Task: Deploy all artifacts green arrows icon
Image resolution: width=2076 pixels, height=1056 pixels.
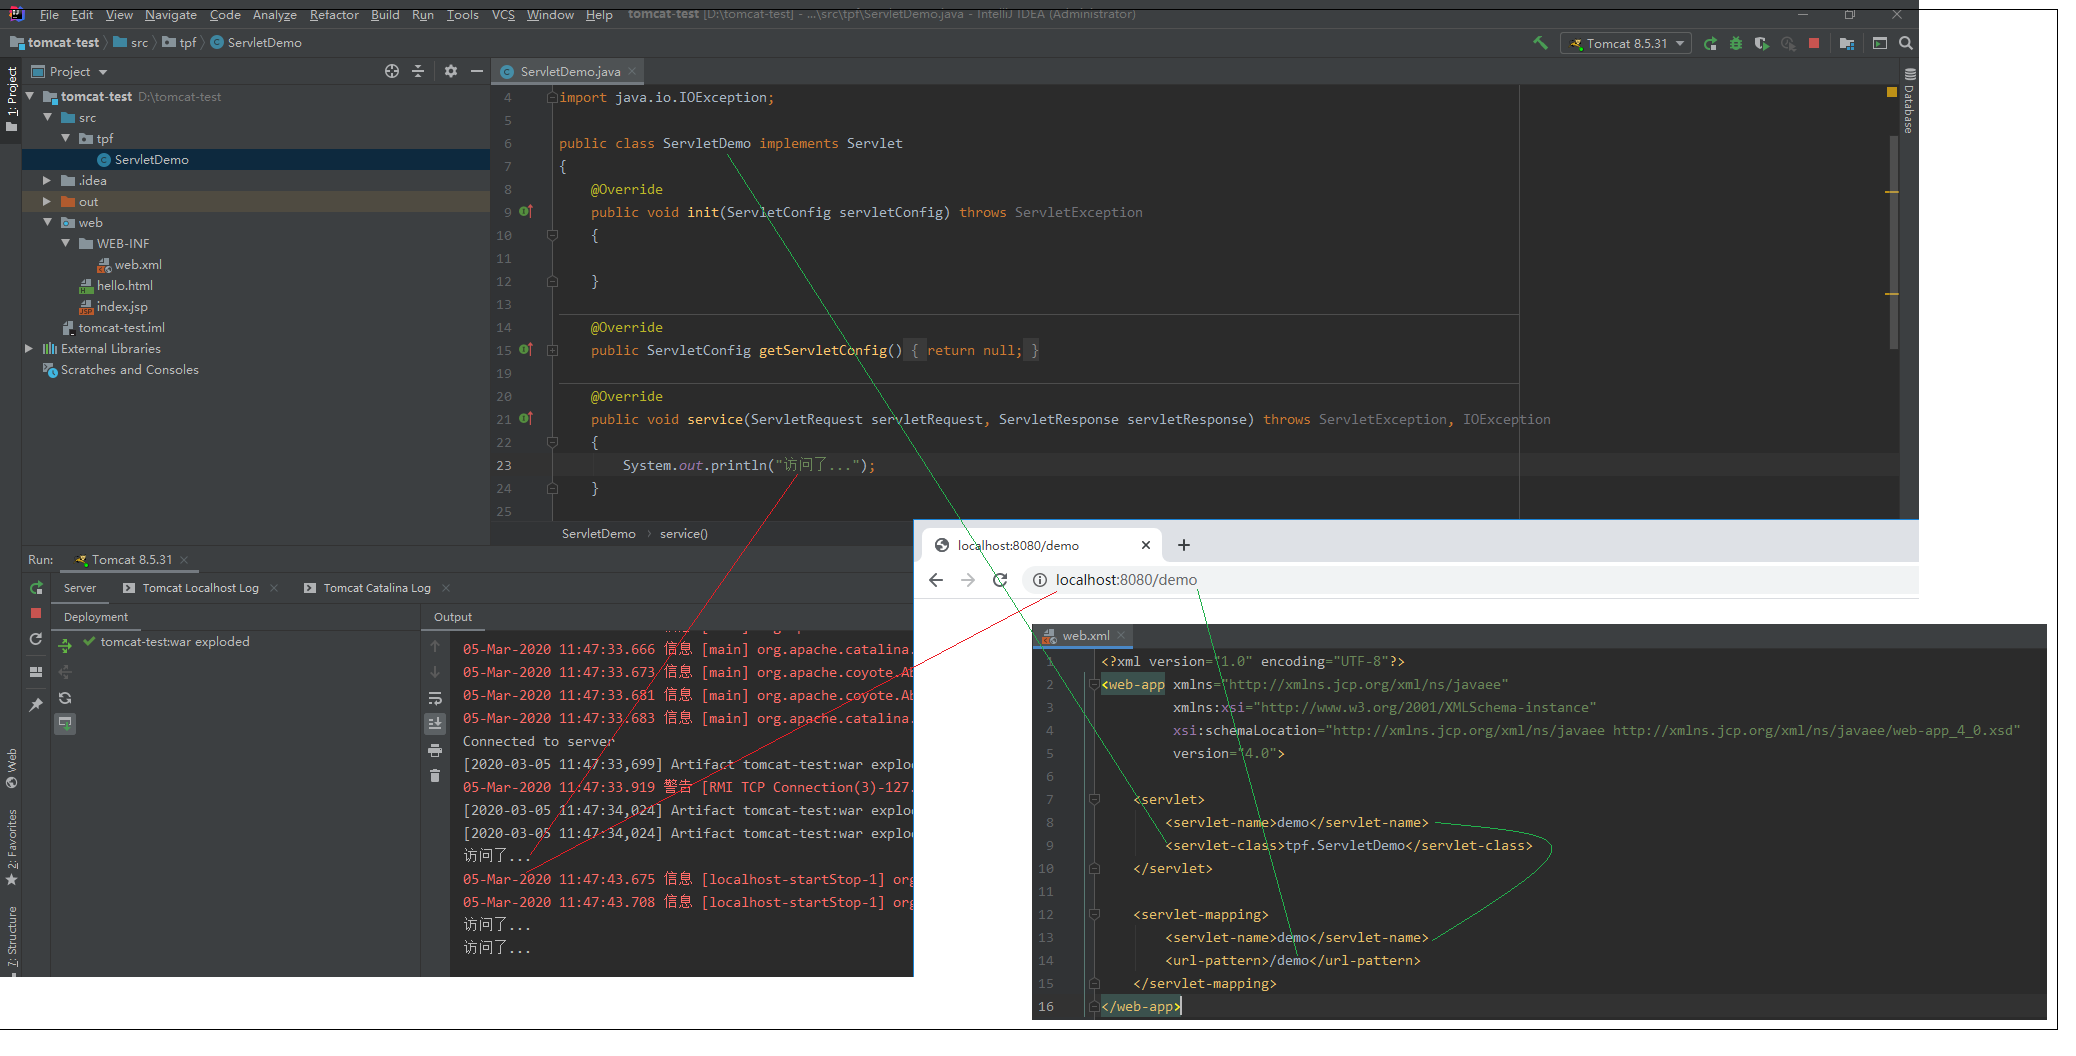Action: [x=65, y=646]
